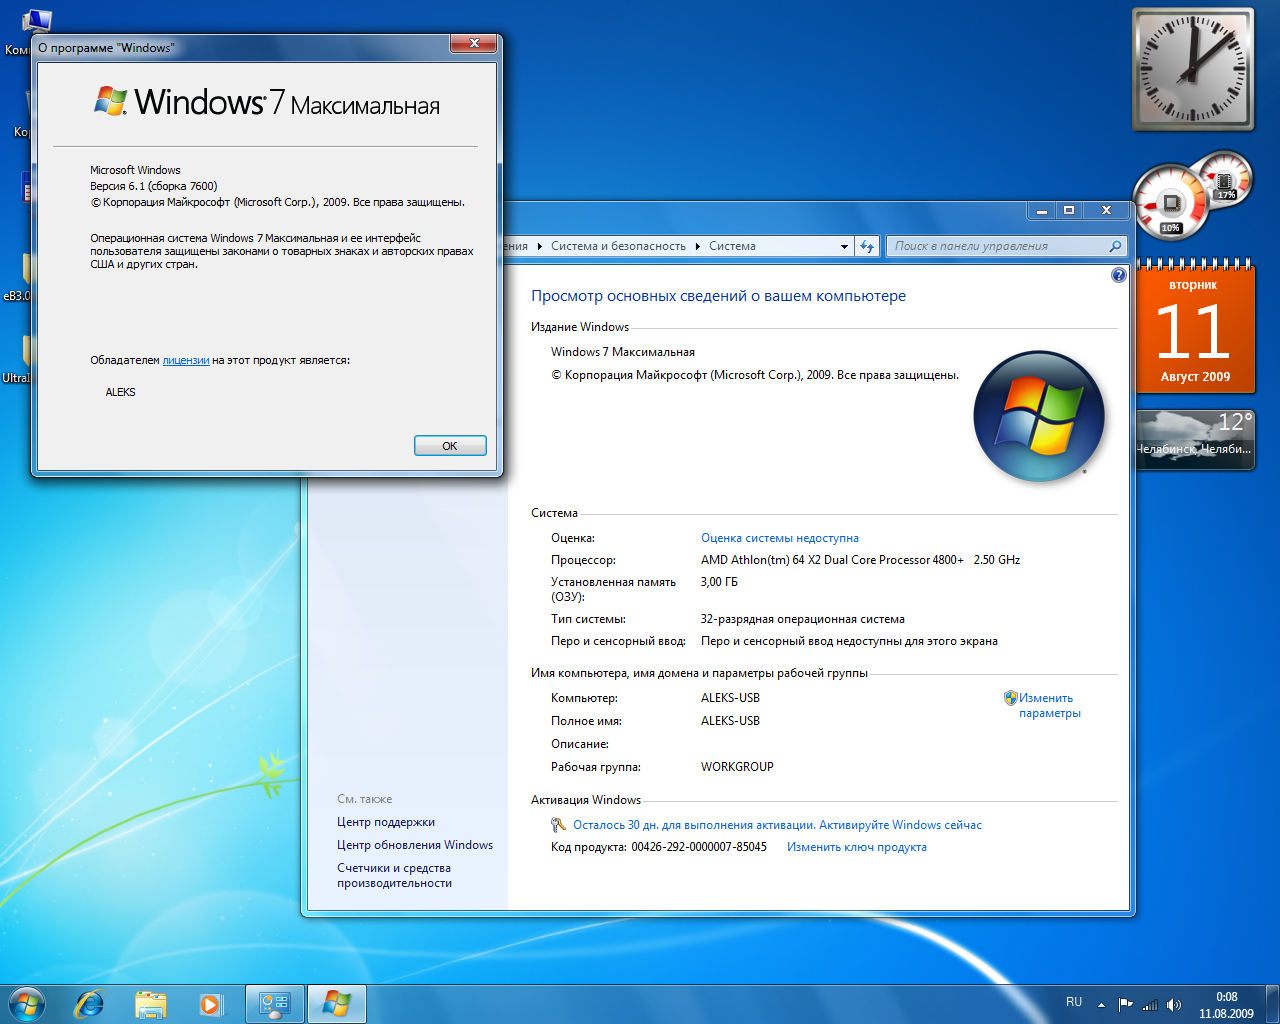Click the keys icon by activation link
Screen dimensions: 1280x1024
pyautogui.click(x=559, y=825)
